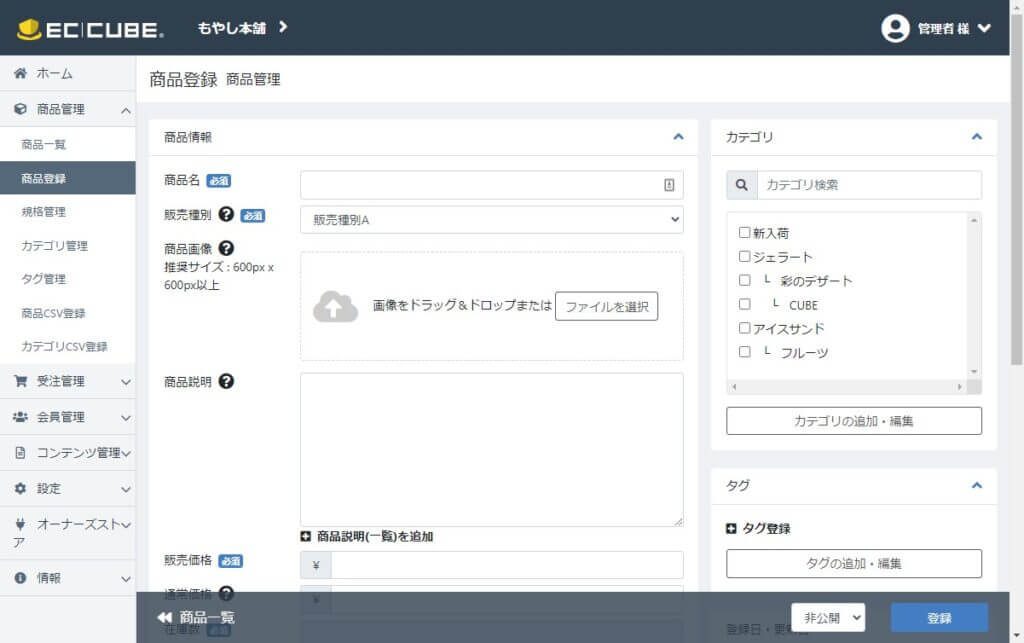Click the help icon next to 商品説明
Viewport: 1024px width, 643px height.
[226, 381]
